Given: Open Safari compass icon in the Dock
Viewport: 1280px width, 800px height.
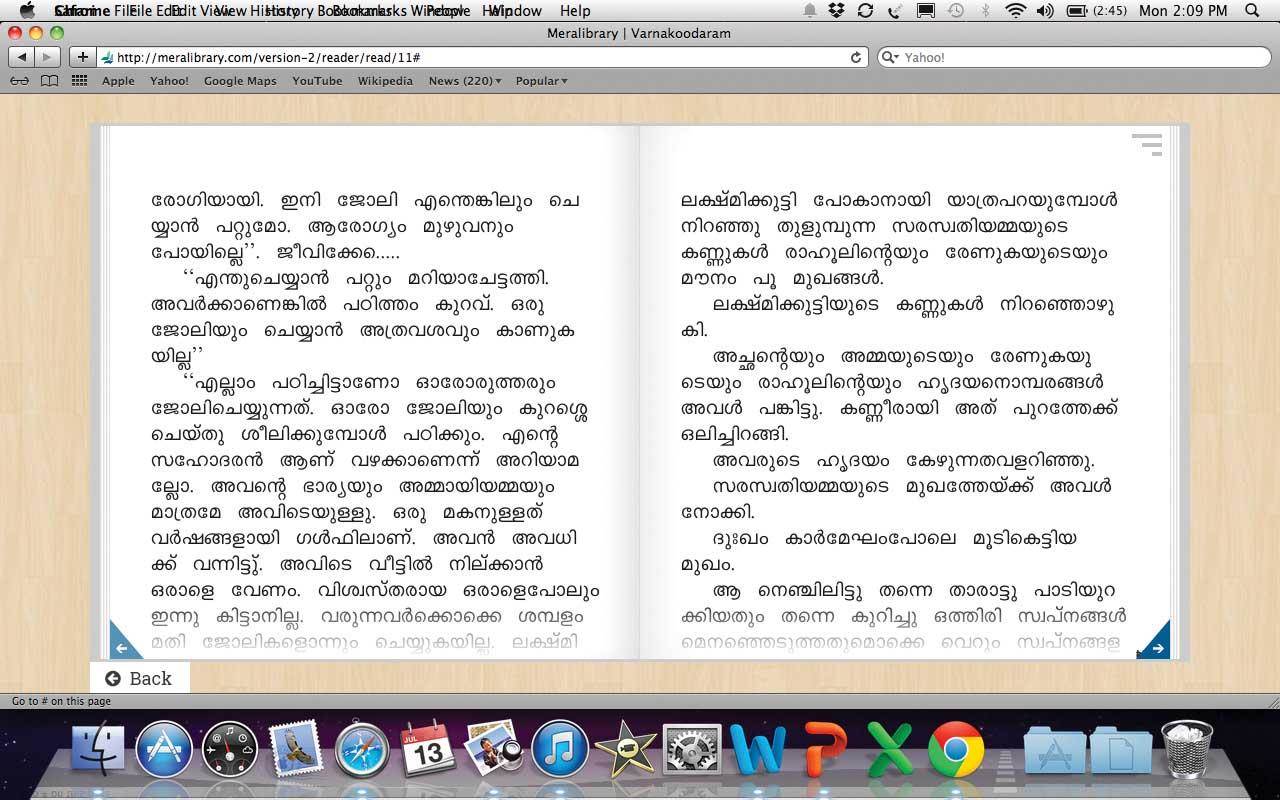Looking at the screenshot, I should [x=362, y=749].
